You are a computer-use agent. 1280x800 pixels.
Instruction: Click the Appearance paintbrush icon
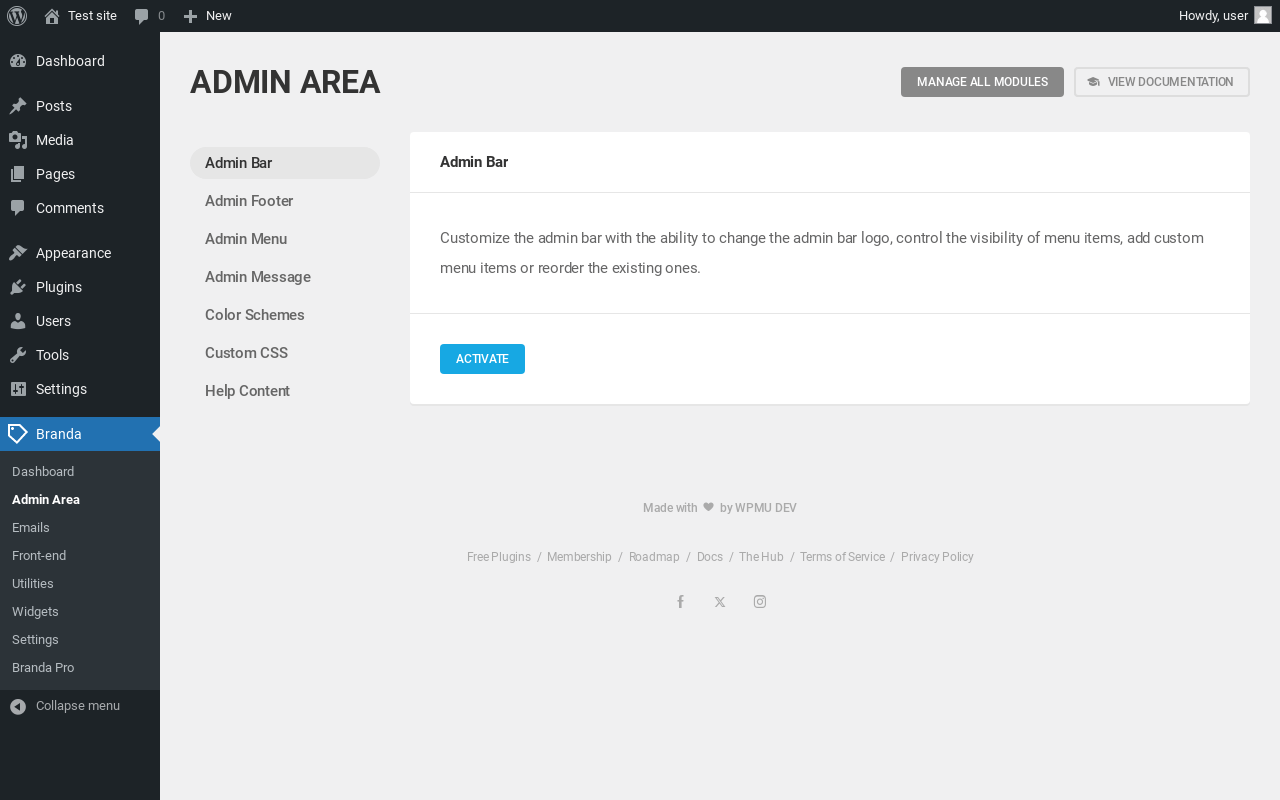[18, 253]
